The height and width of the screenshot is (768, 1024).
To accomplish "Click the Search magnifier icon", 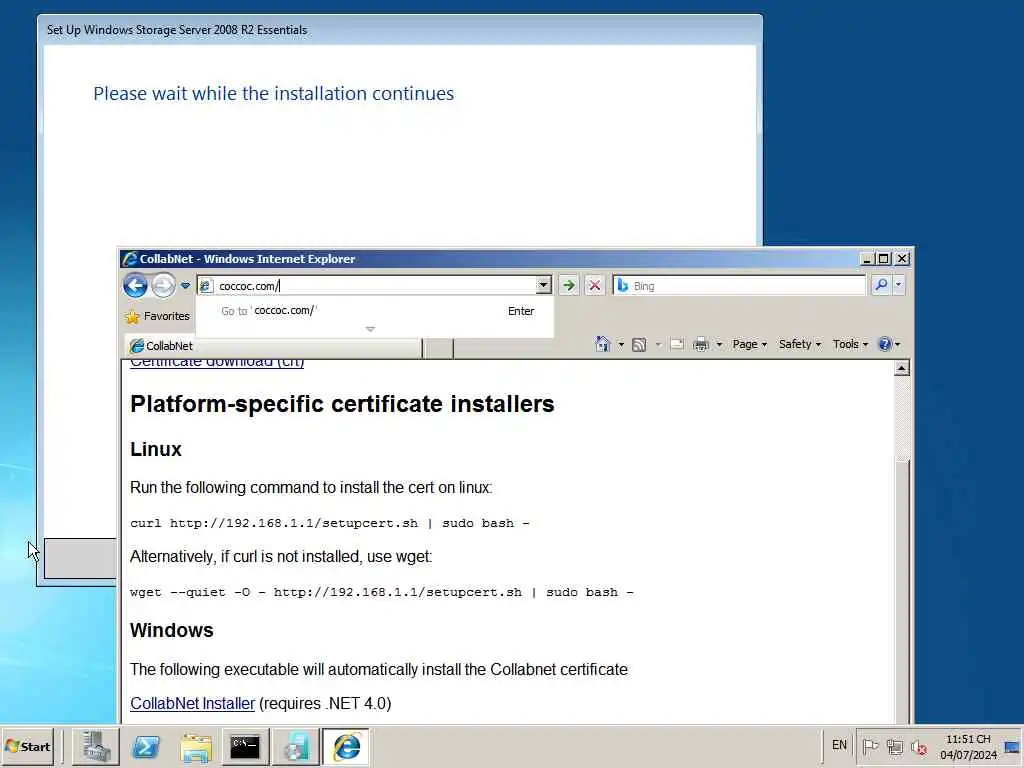I will click(x=882, y=285).
